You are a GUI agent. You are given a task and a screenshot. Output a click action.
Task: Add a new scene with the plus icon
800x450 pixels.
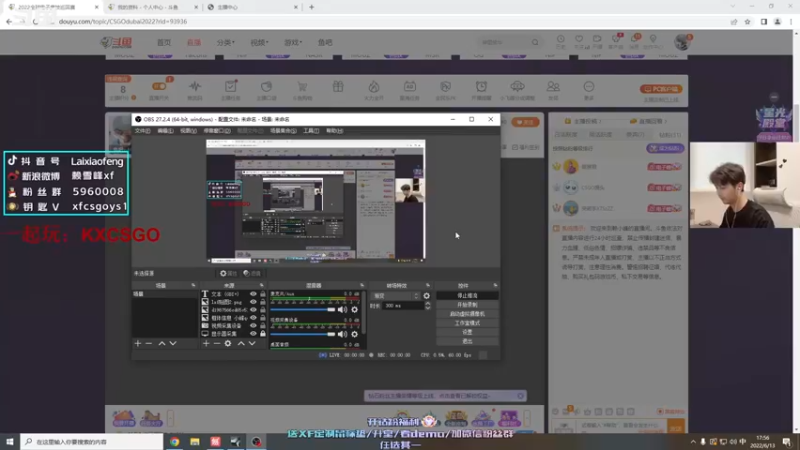pos(138,343)
